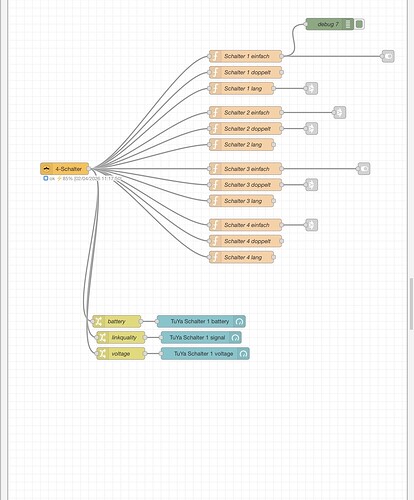Select the TuYa Schalter 1 signal node

(x=201, y=337)
